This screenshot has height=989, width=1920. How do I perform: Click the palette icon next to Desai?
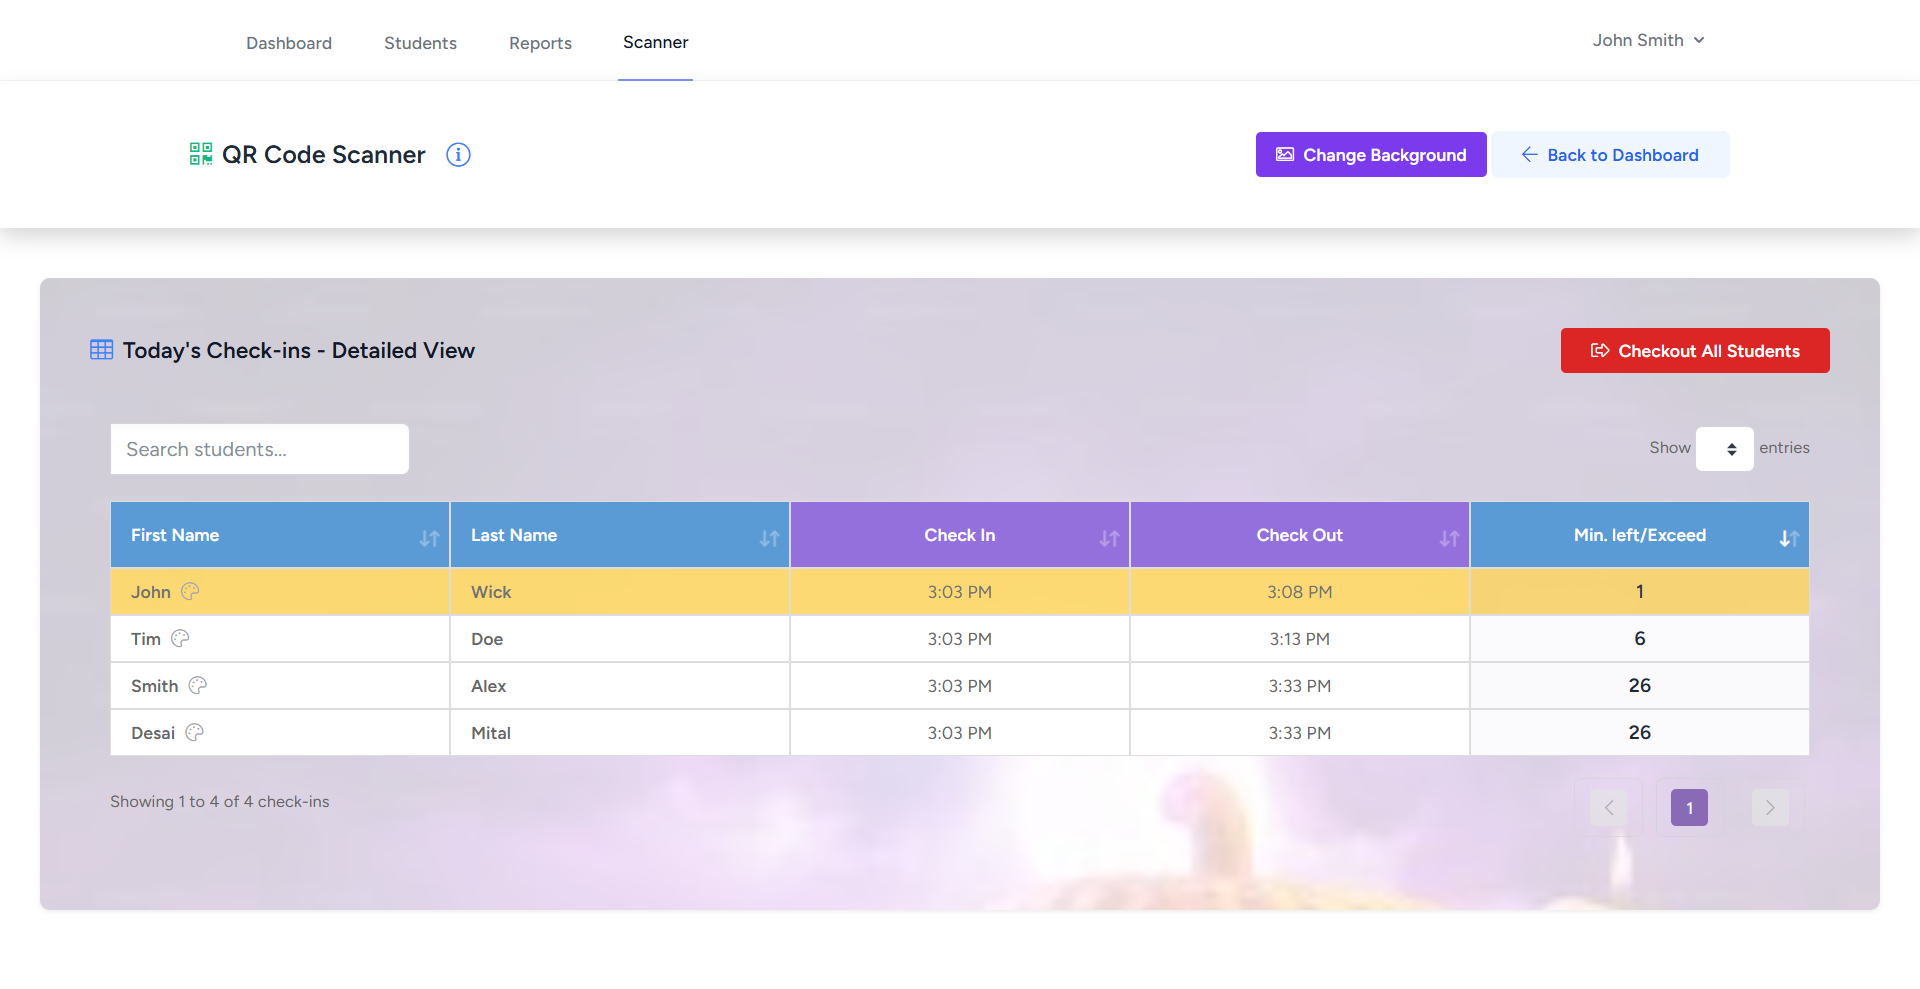pyautogui.click(x=195, y=733)
